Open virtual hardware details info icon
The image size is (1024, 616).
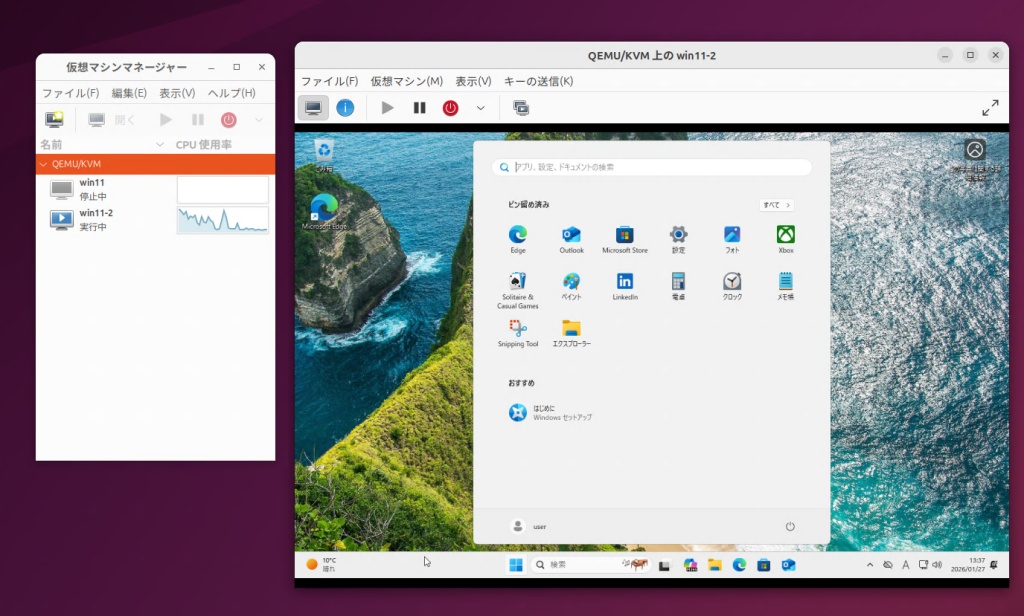[345, 108]
